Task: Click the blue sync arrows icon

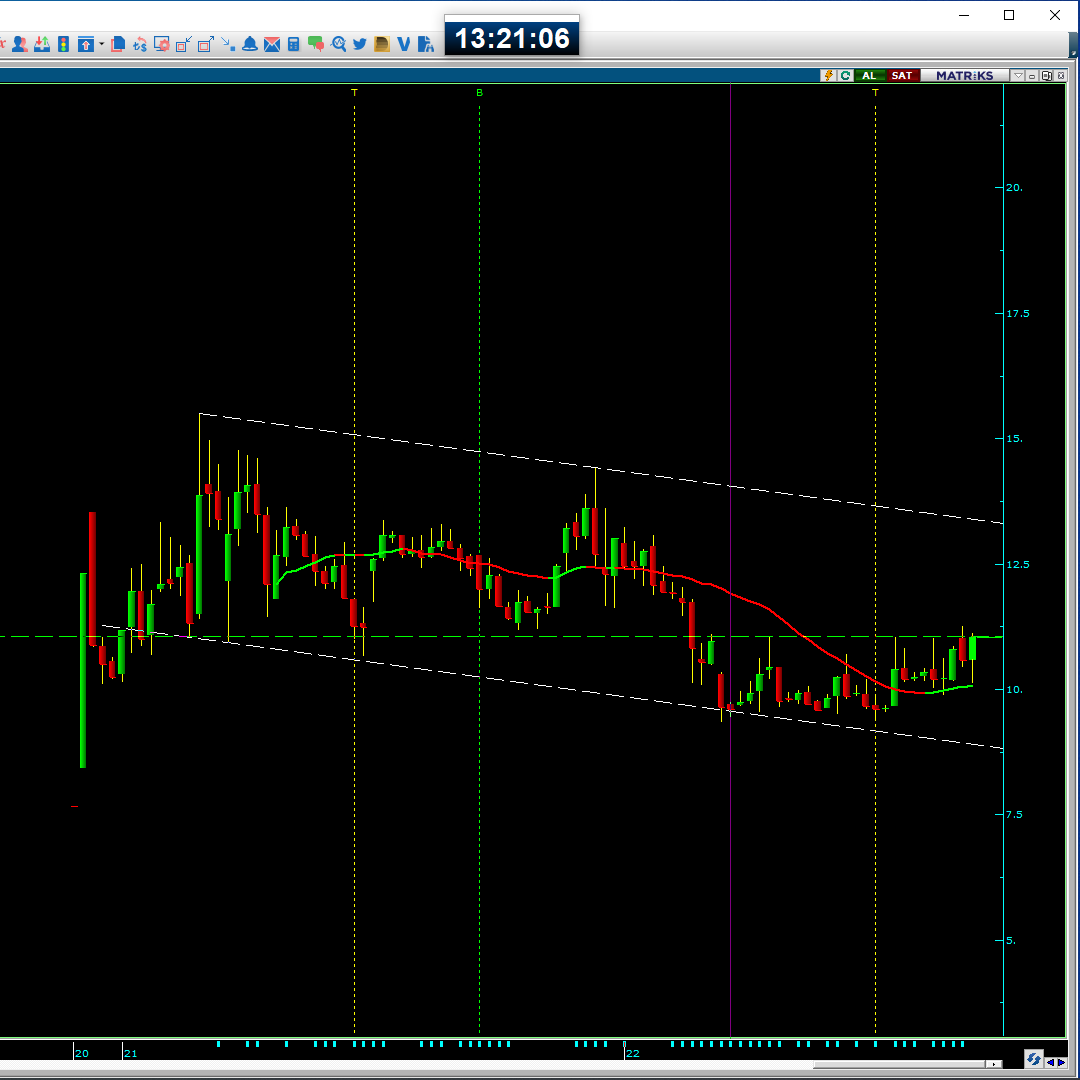Action: 1033,1059
